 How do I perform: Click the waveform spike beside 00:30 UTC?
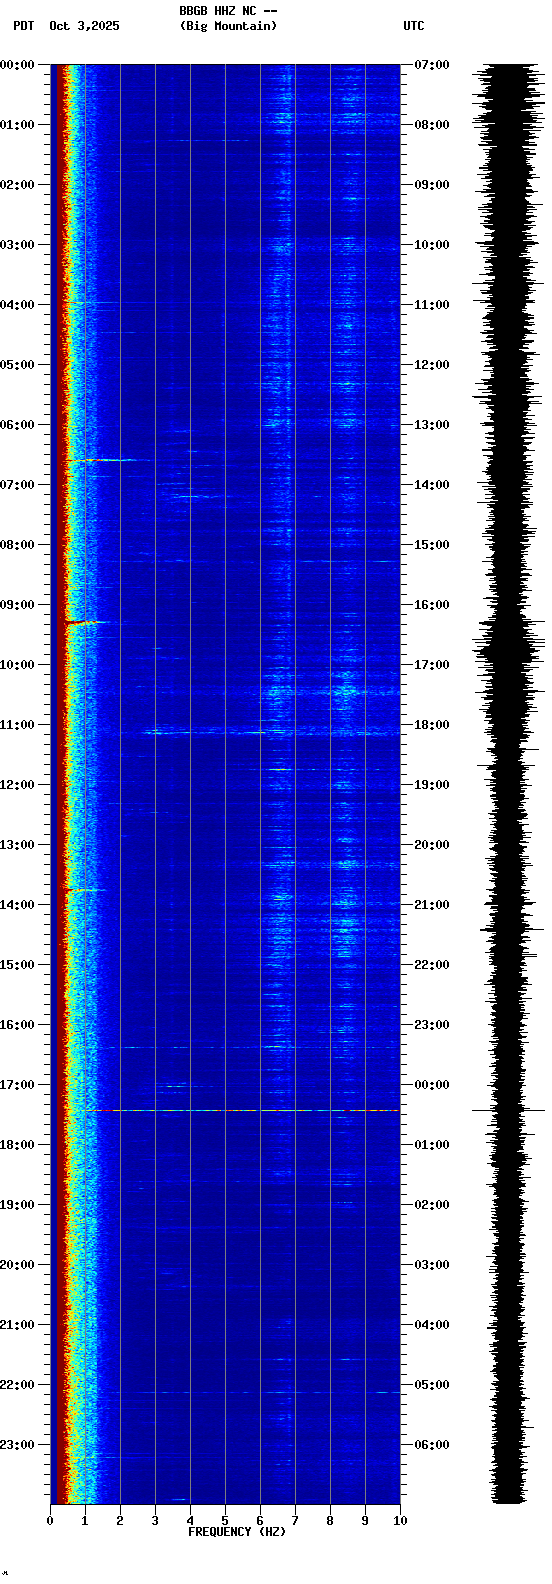(x=509, y=1110)
